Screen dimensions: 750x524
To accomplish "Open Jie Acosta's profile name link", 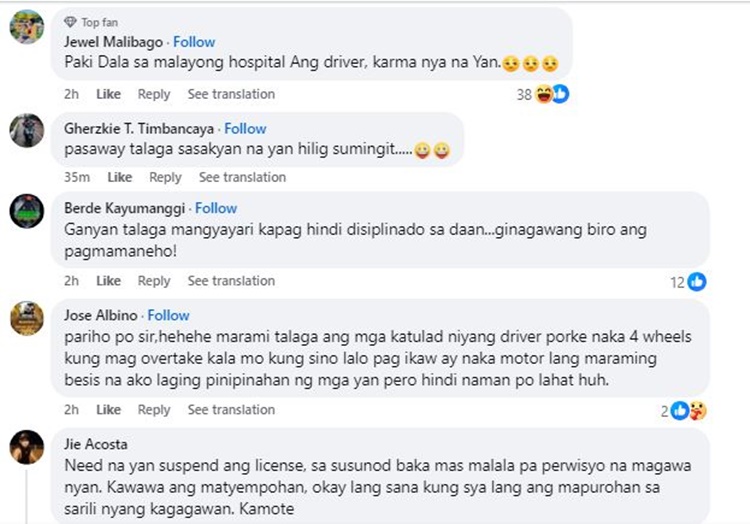I will 92,444.
